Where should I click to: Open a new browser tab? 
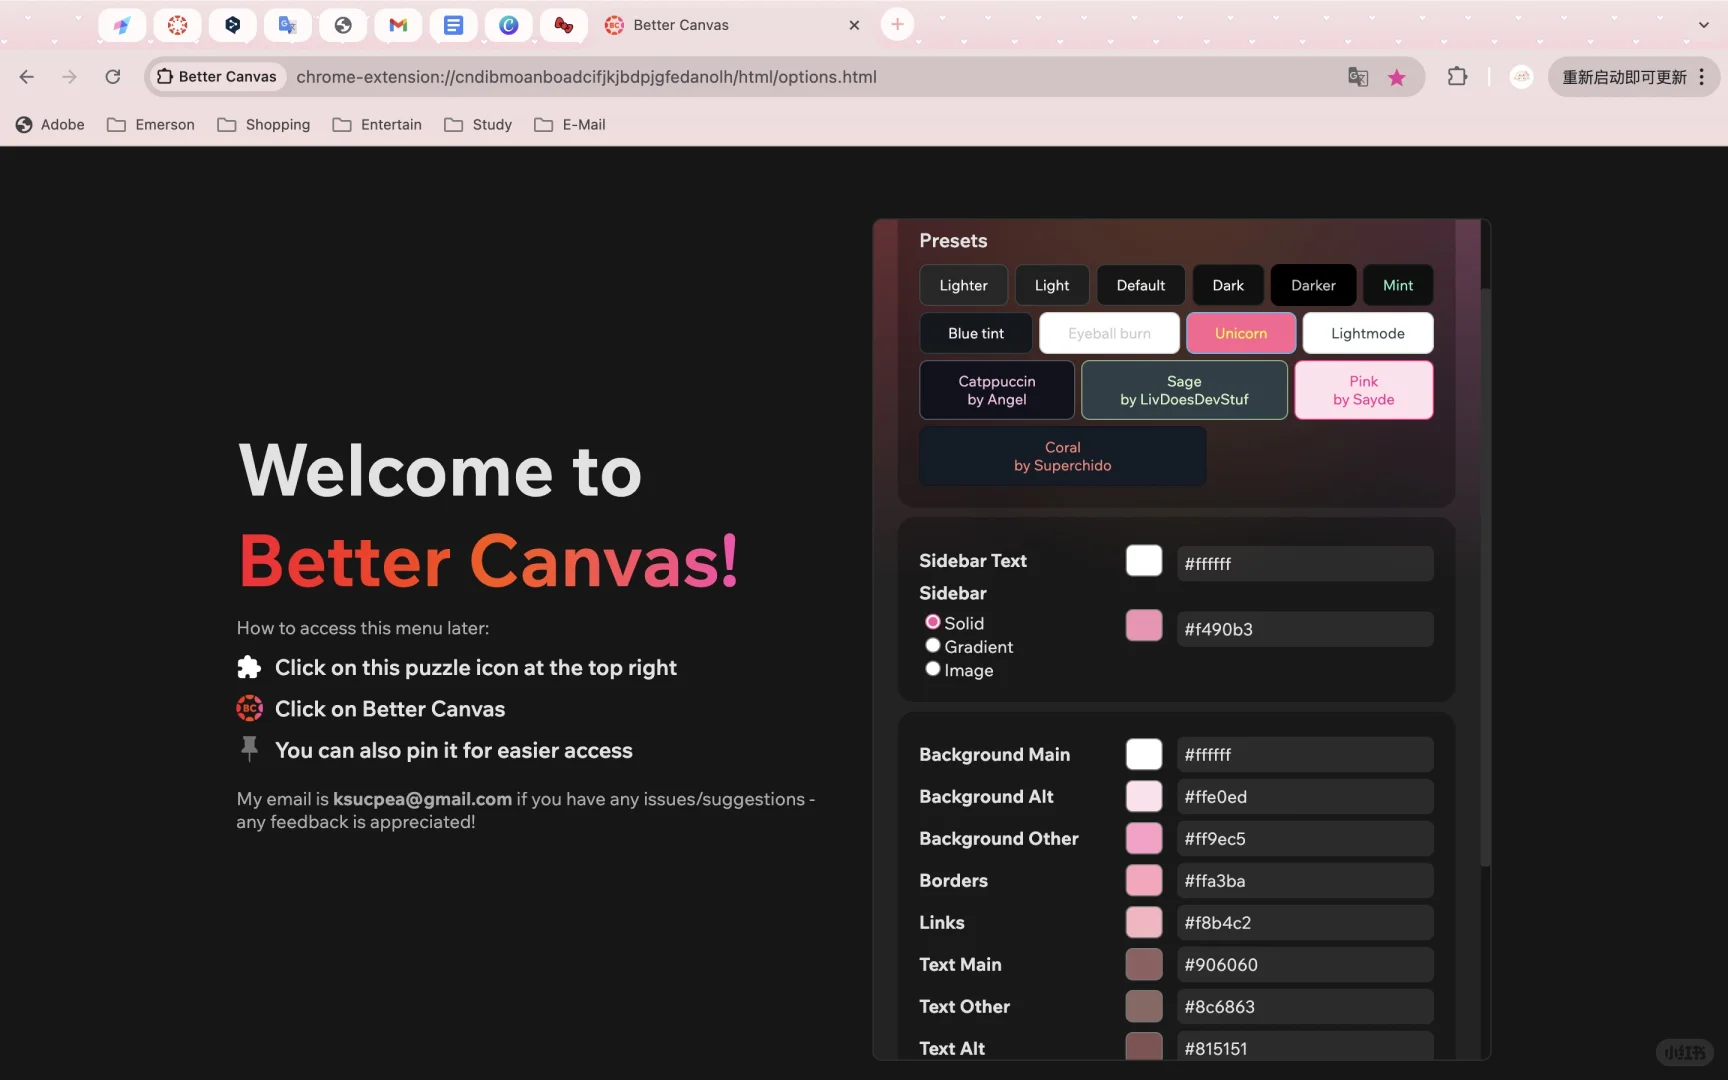click(x=897, y=25)
